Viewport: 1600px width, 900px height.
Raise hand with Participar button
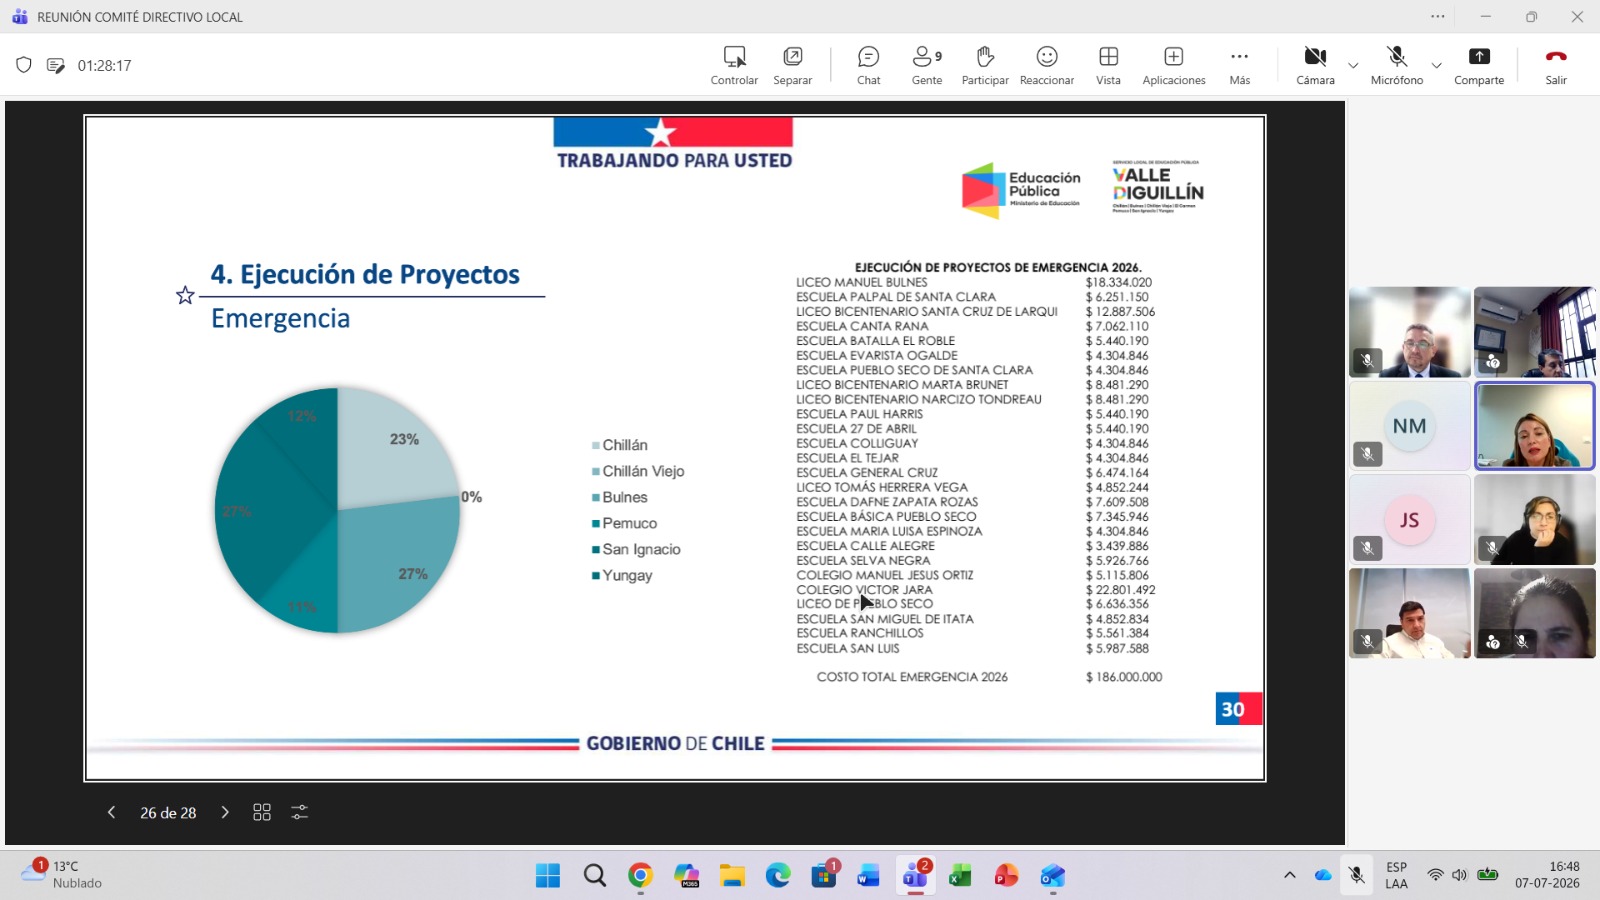coord(985,65)
